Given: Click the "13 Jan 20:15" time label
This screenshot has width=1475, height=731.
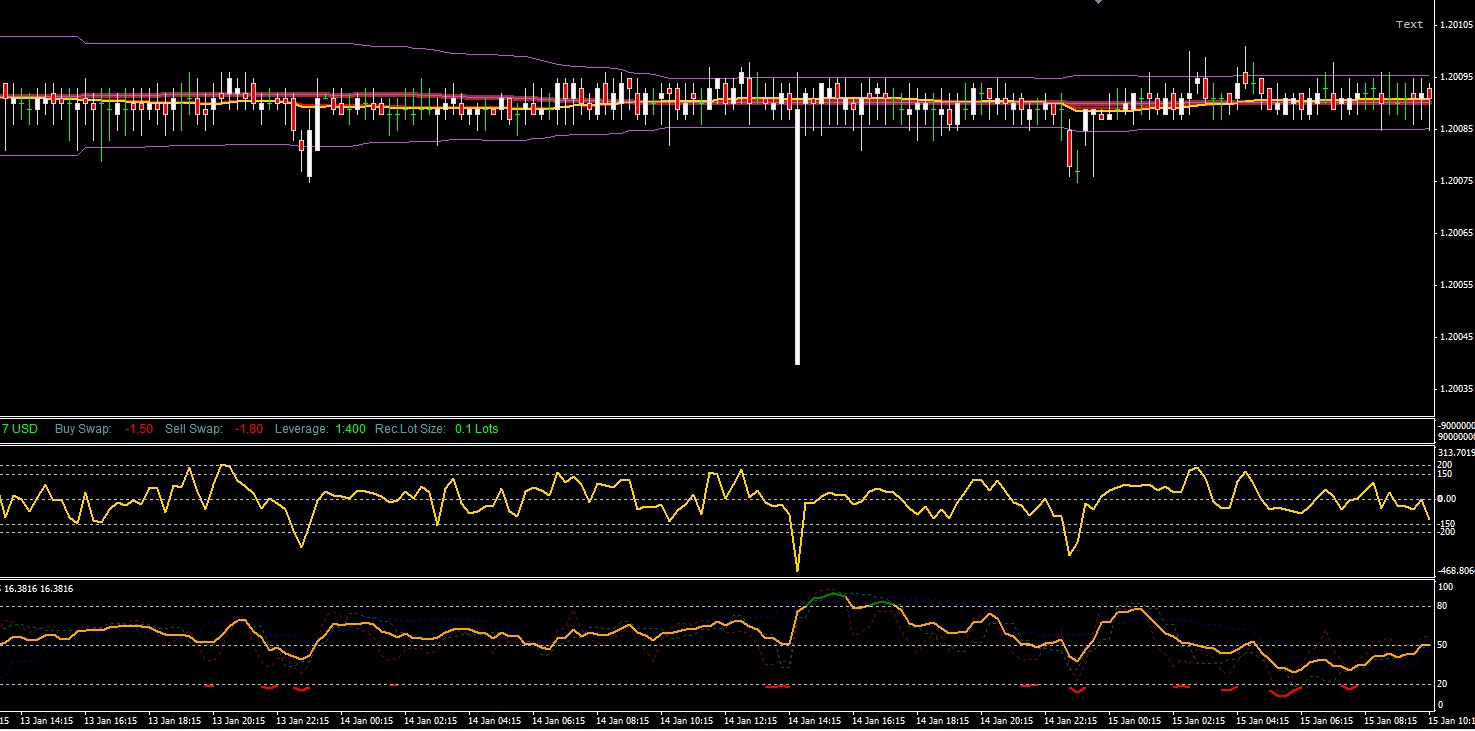Looking at the screenshot, I should (x=239, y=720).
